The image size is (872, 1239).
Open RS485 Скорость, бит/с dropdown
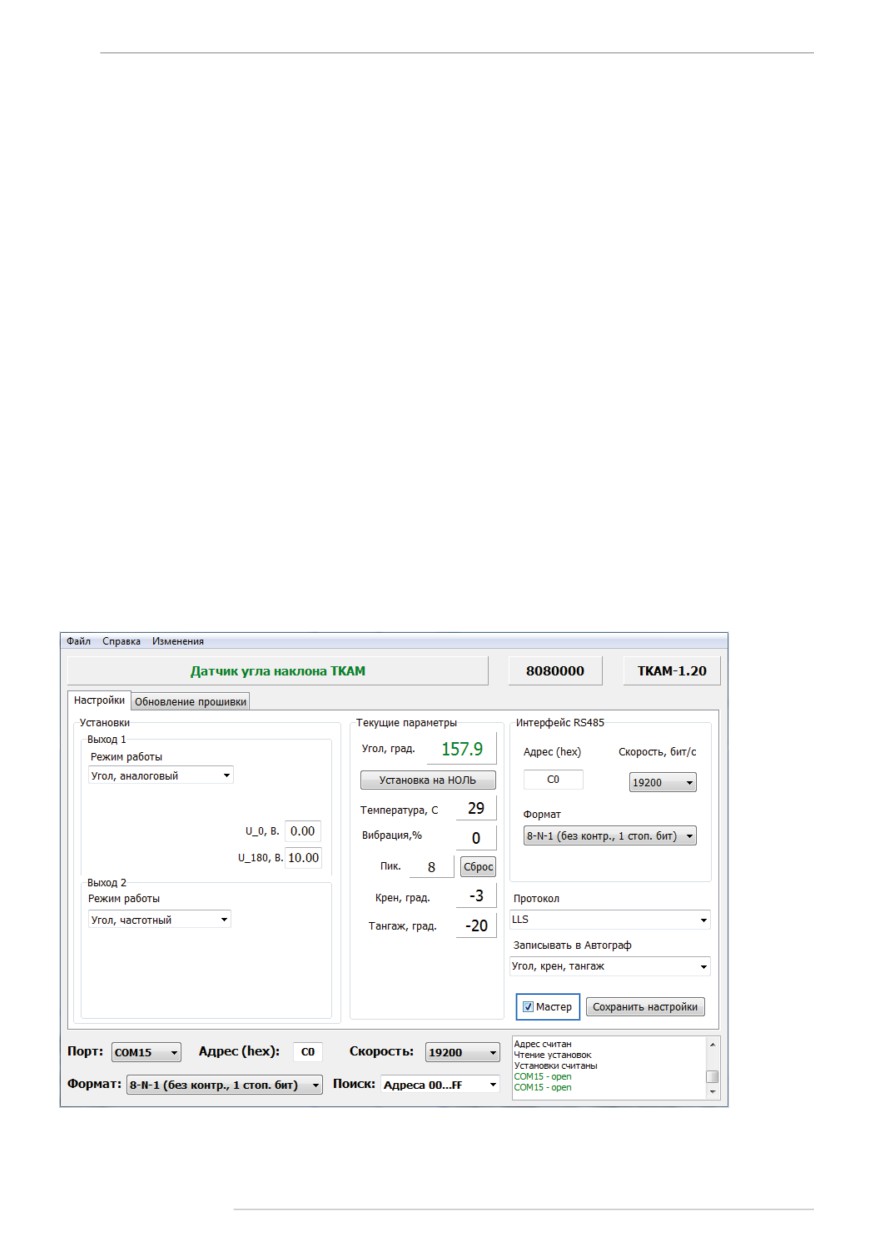coord(663,783)
